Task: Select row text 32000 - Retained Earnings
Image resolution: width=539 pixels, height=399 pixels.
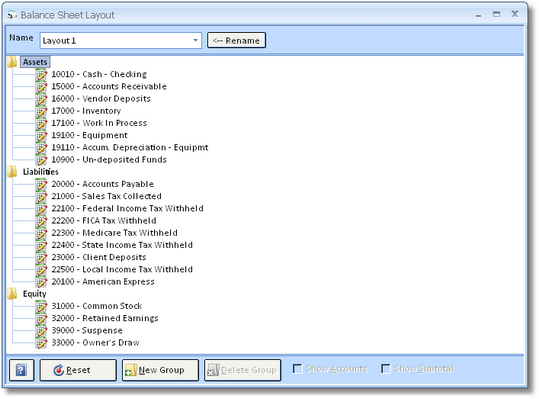Action: point(105,318)
